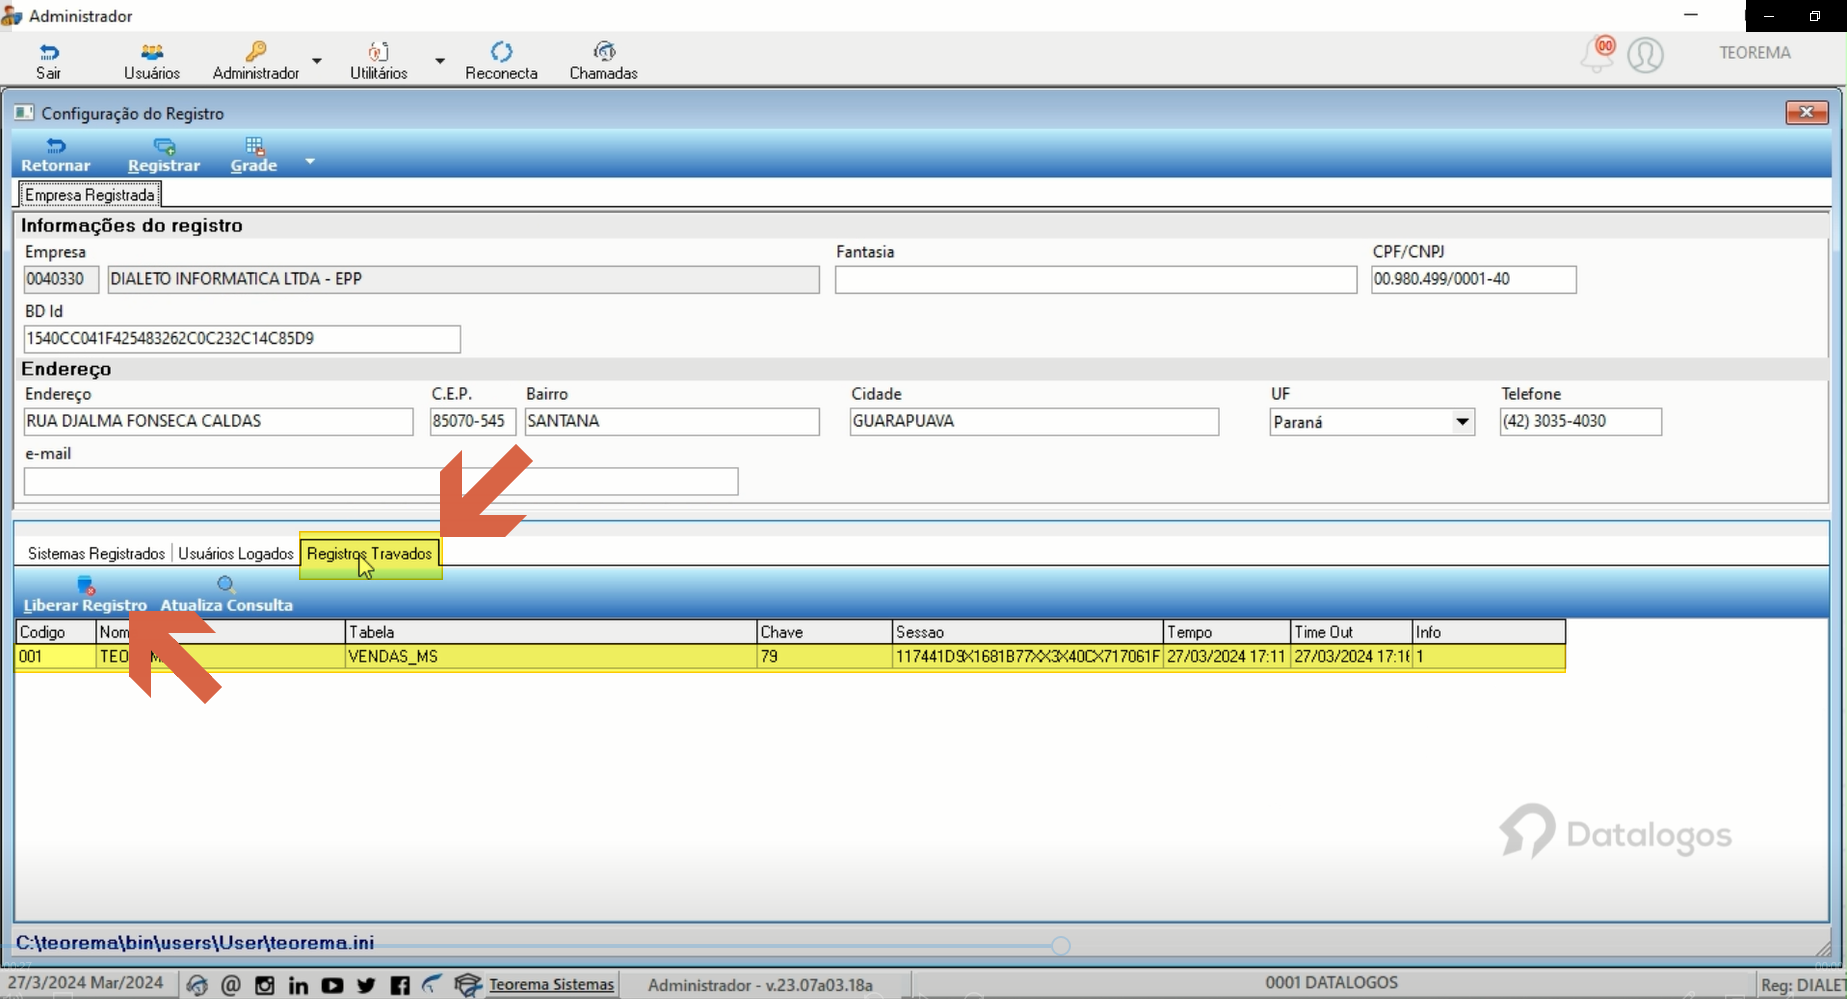1847x999 pixels.
Task: Click the Administrador key icon
Action: (x=256, y=51)
